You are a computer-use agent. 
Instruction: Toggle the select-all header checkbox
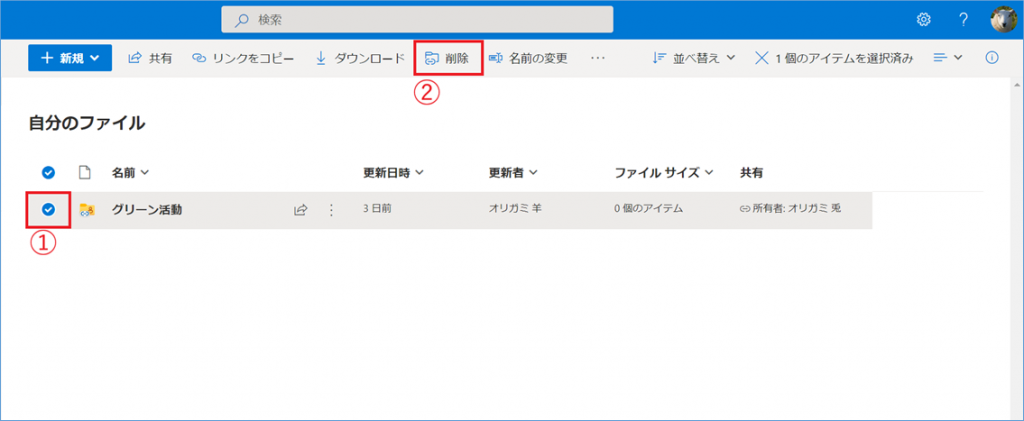(48, 173)
